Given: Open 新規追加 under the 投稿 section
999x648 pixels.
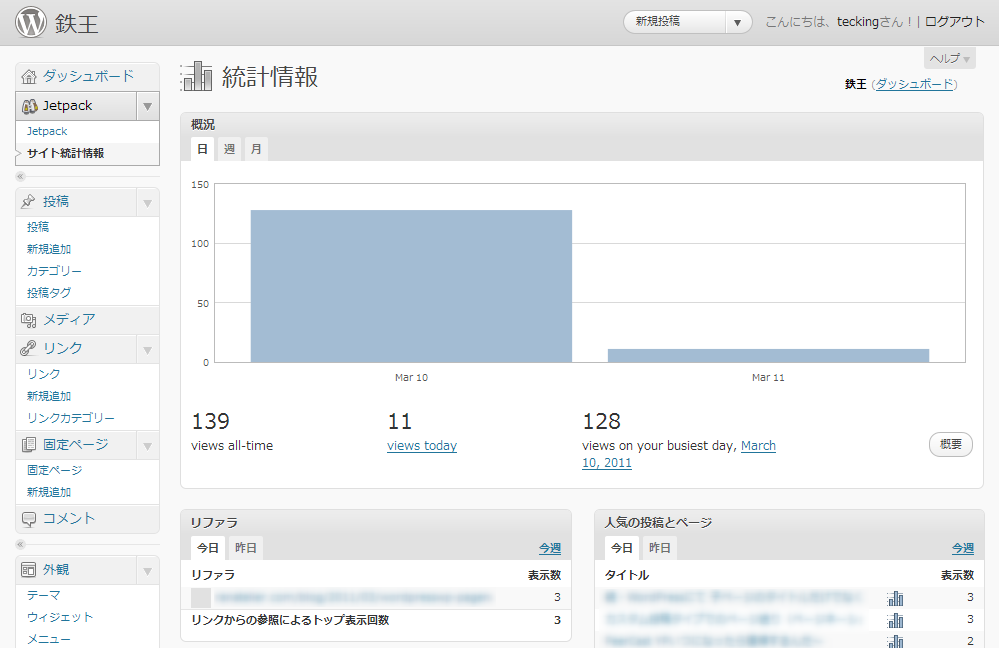Looking at the screenshot, I should 49,249.
